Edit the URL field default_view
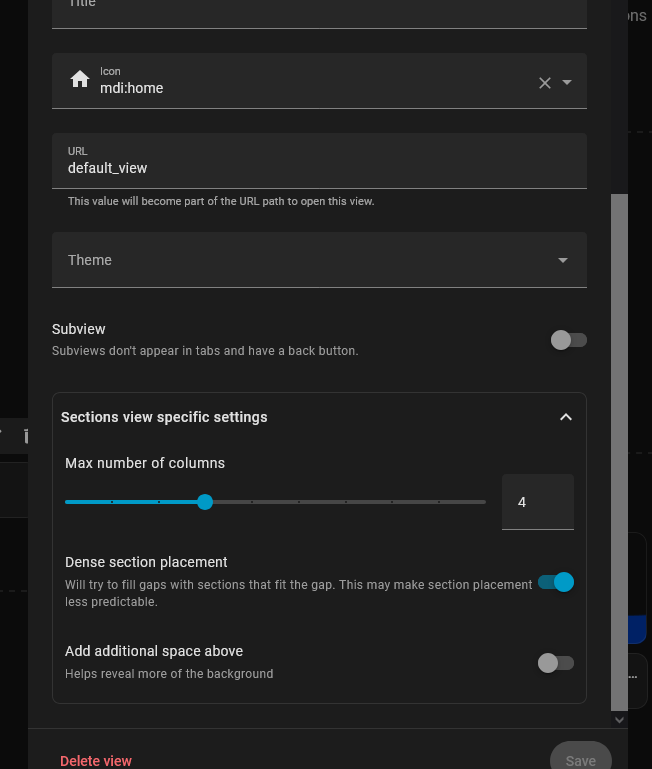Image resolution: width=652 pixels, height=769 pixels. (319, 161)
